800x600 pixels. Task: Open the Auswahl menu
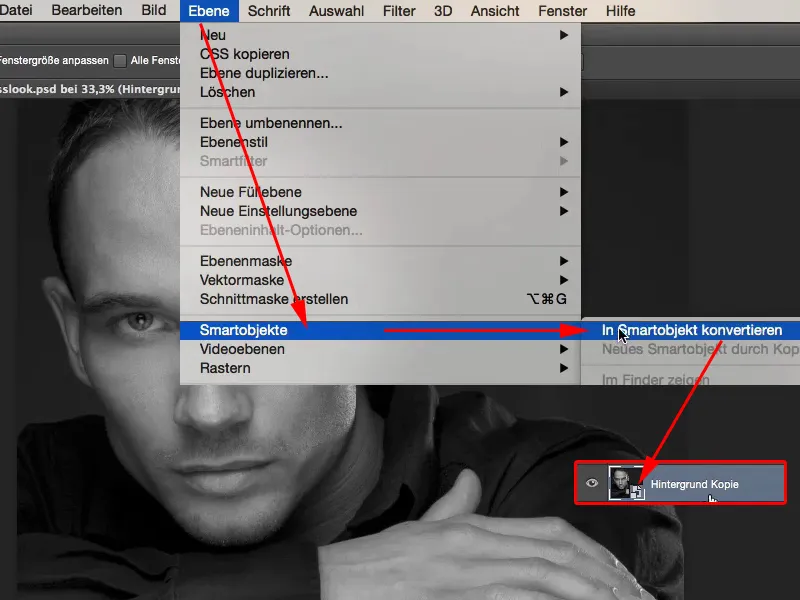336,11
